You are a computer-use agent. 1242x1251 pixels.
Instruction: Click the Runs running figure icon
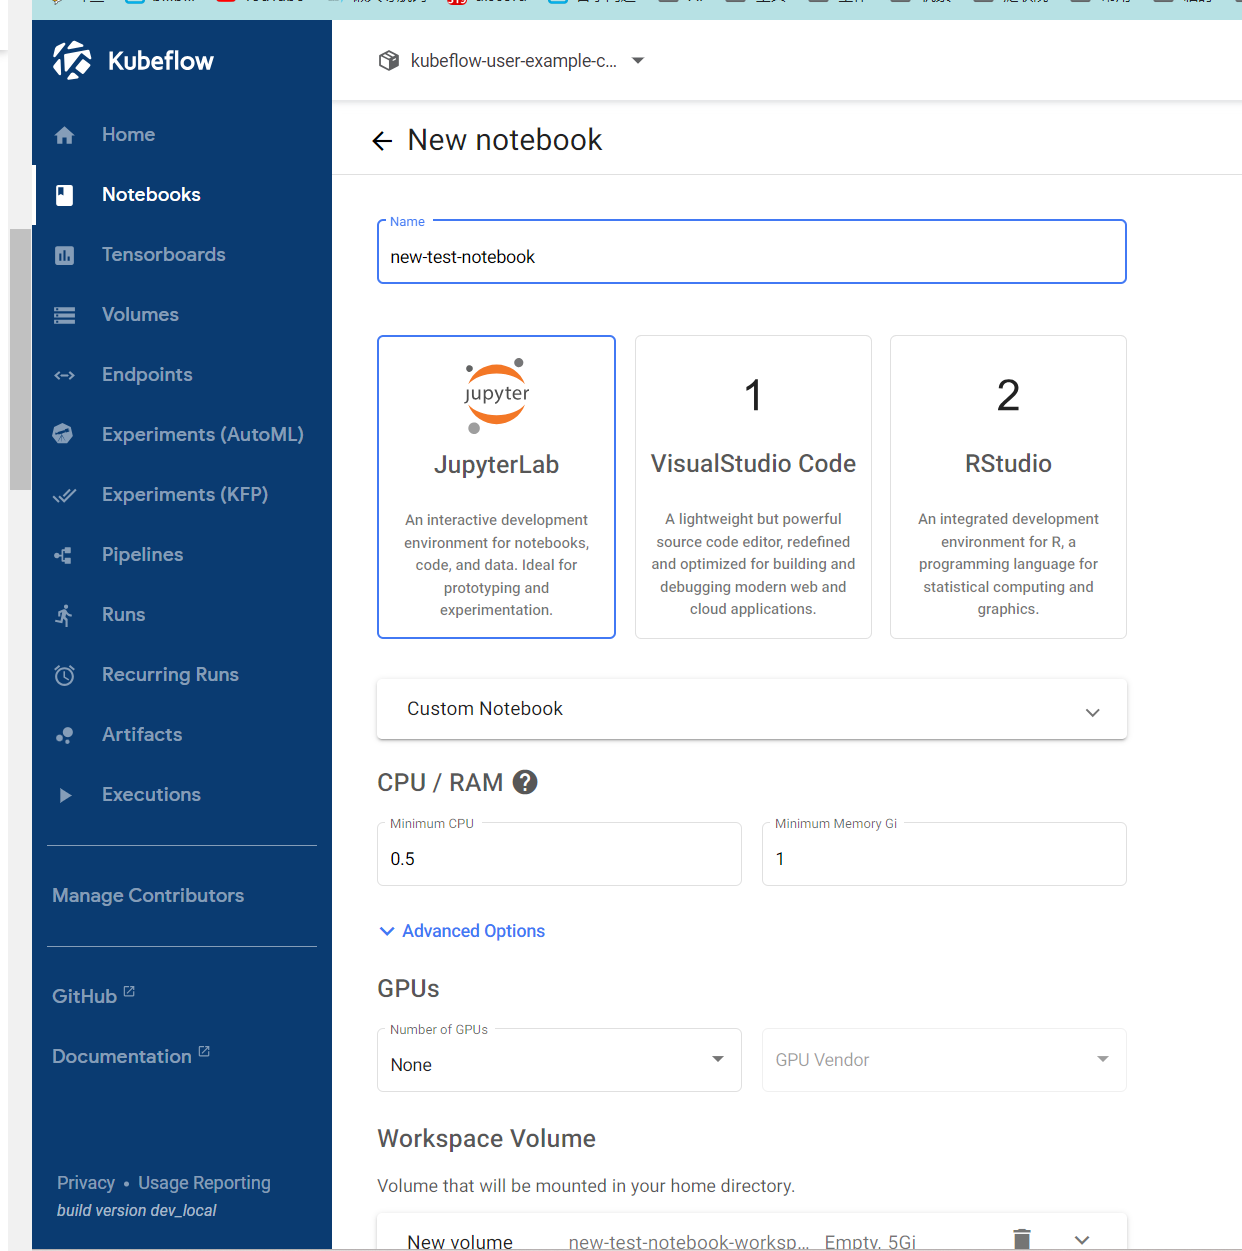point(64,615)
